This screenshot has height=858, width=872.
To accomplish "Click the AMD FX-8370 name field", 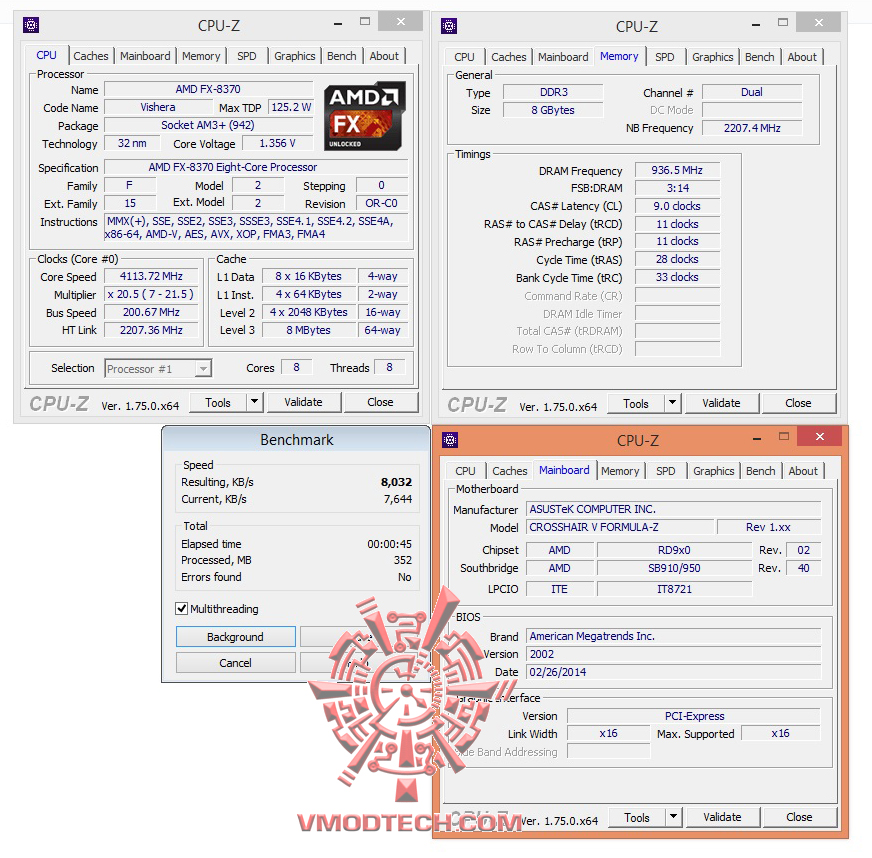I will (x=209, y=89).
